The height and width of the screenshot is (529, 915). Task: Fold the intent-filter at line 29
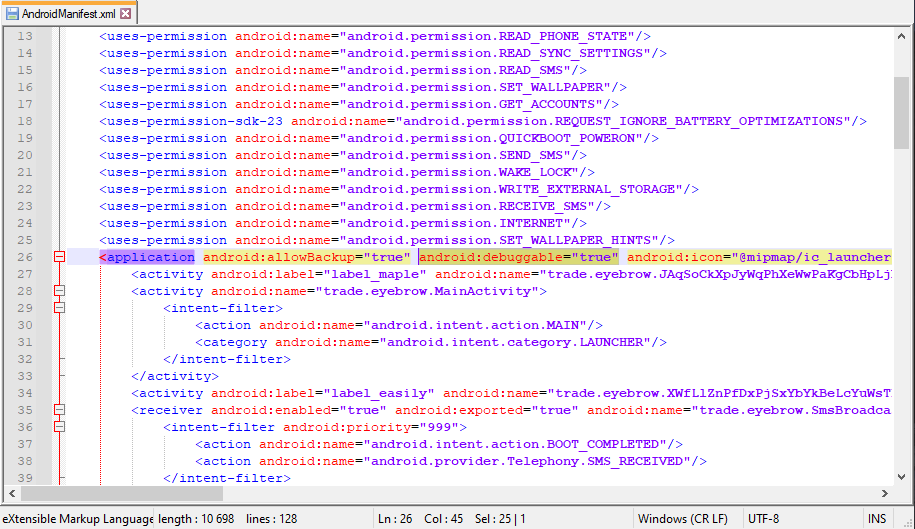[59, 308]
